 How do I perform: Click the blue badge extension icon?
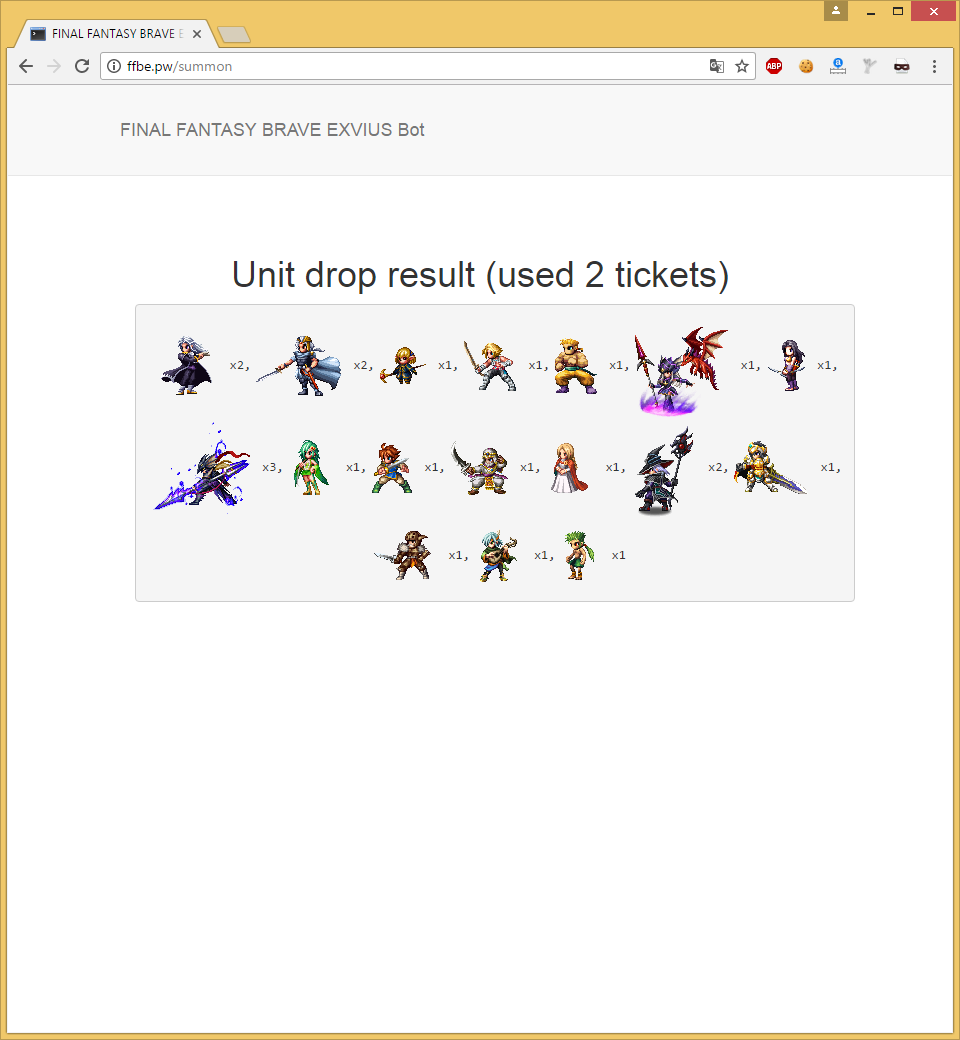pyautogui.click(x=838, y=66)
